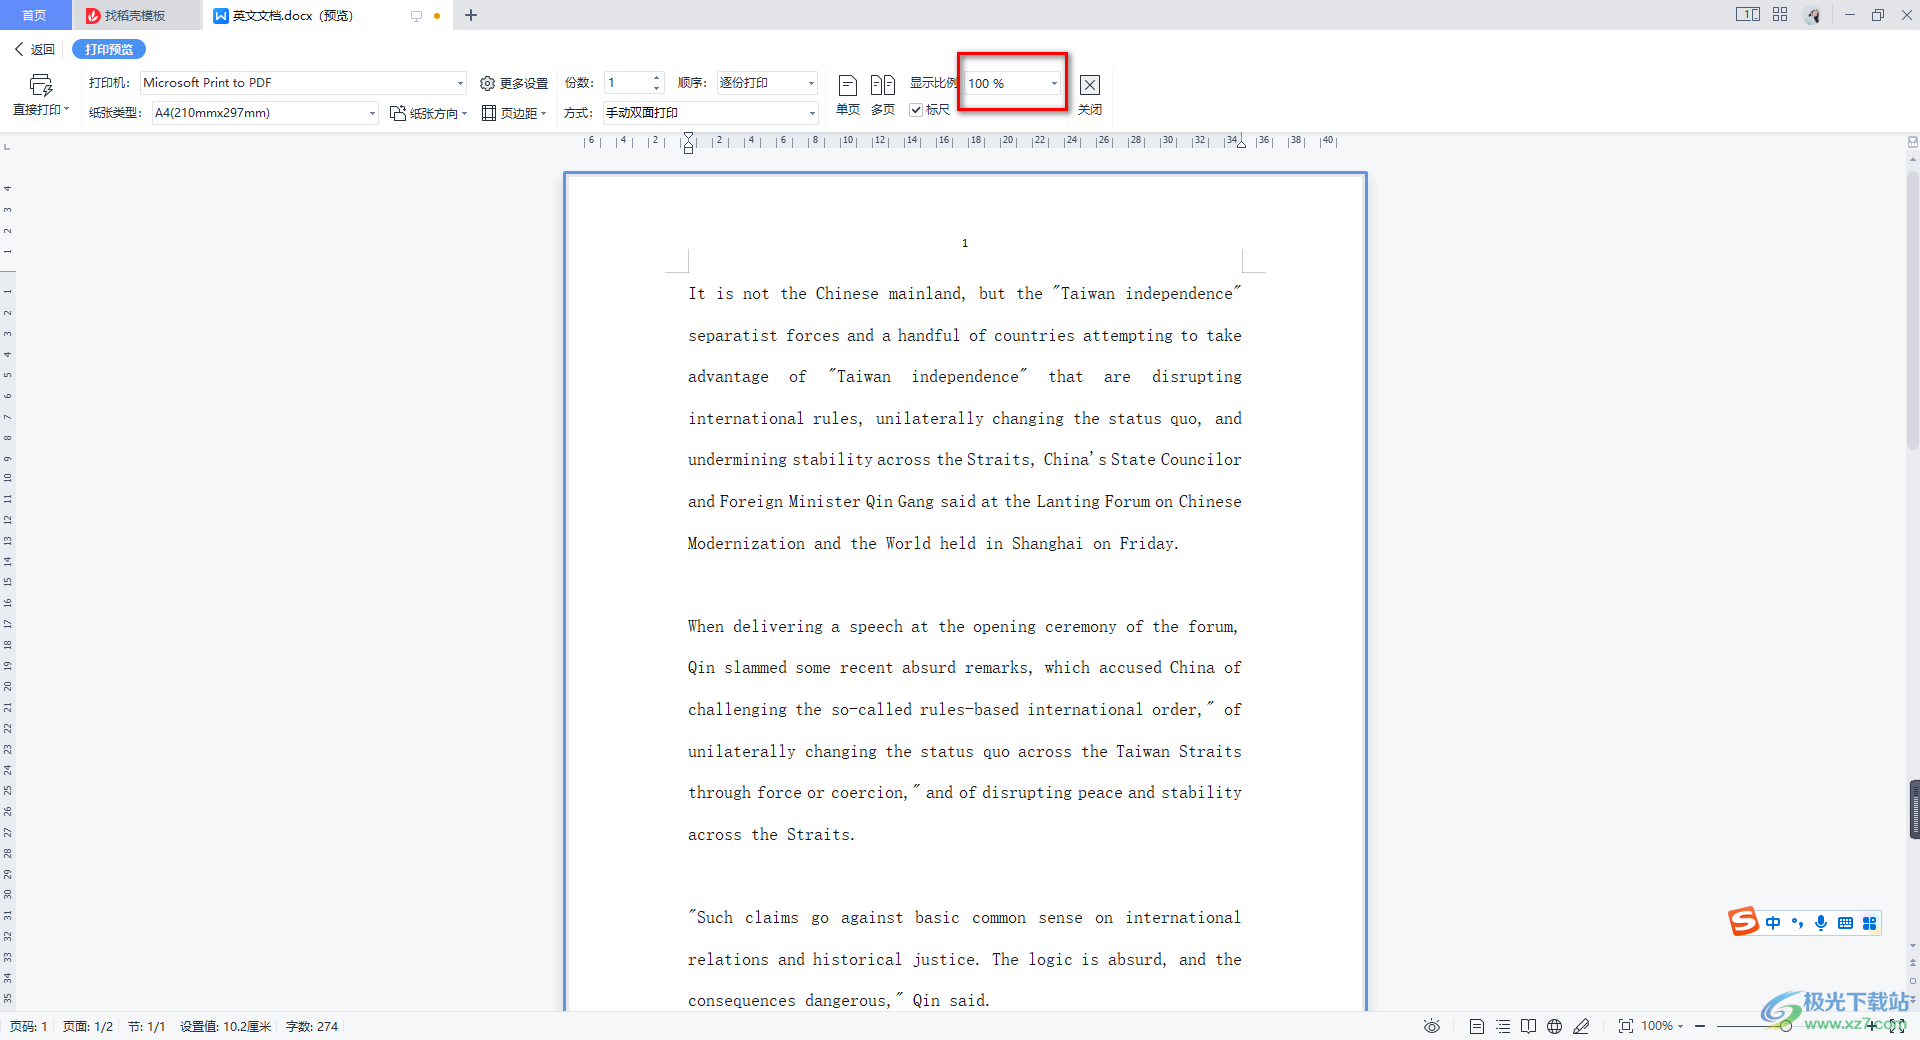Open the Sogou toolbox grid icon
The width and height of the screenshot is (1920, 1040).
[x=1869, y=923]
